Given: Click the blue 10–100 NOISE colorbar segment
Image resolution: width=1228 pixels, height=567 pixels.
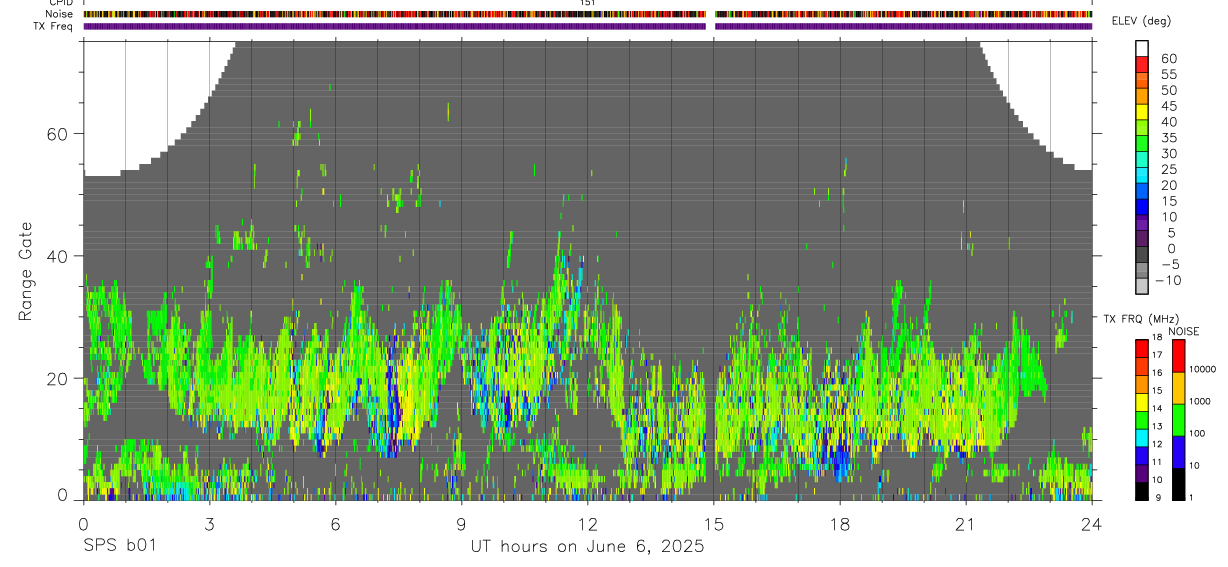Looking at the screenshot, I should [x=1178, y=452].
